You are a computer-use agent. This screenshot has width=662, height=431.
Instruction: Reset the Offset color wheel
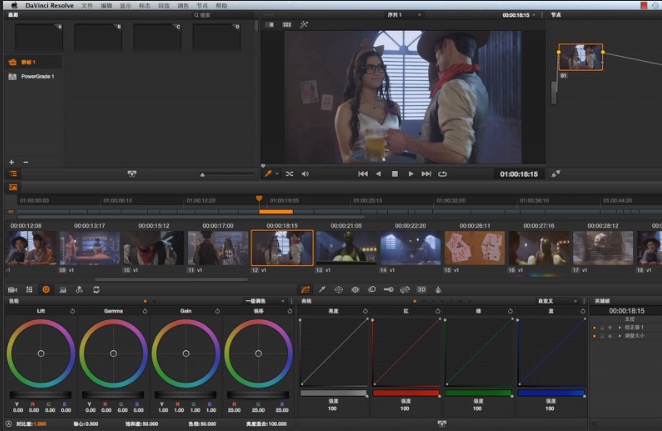click(290, 311)
